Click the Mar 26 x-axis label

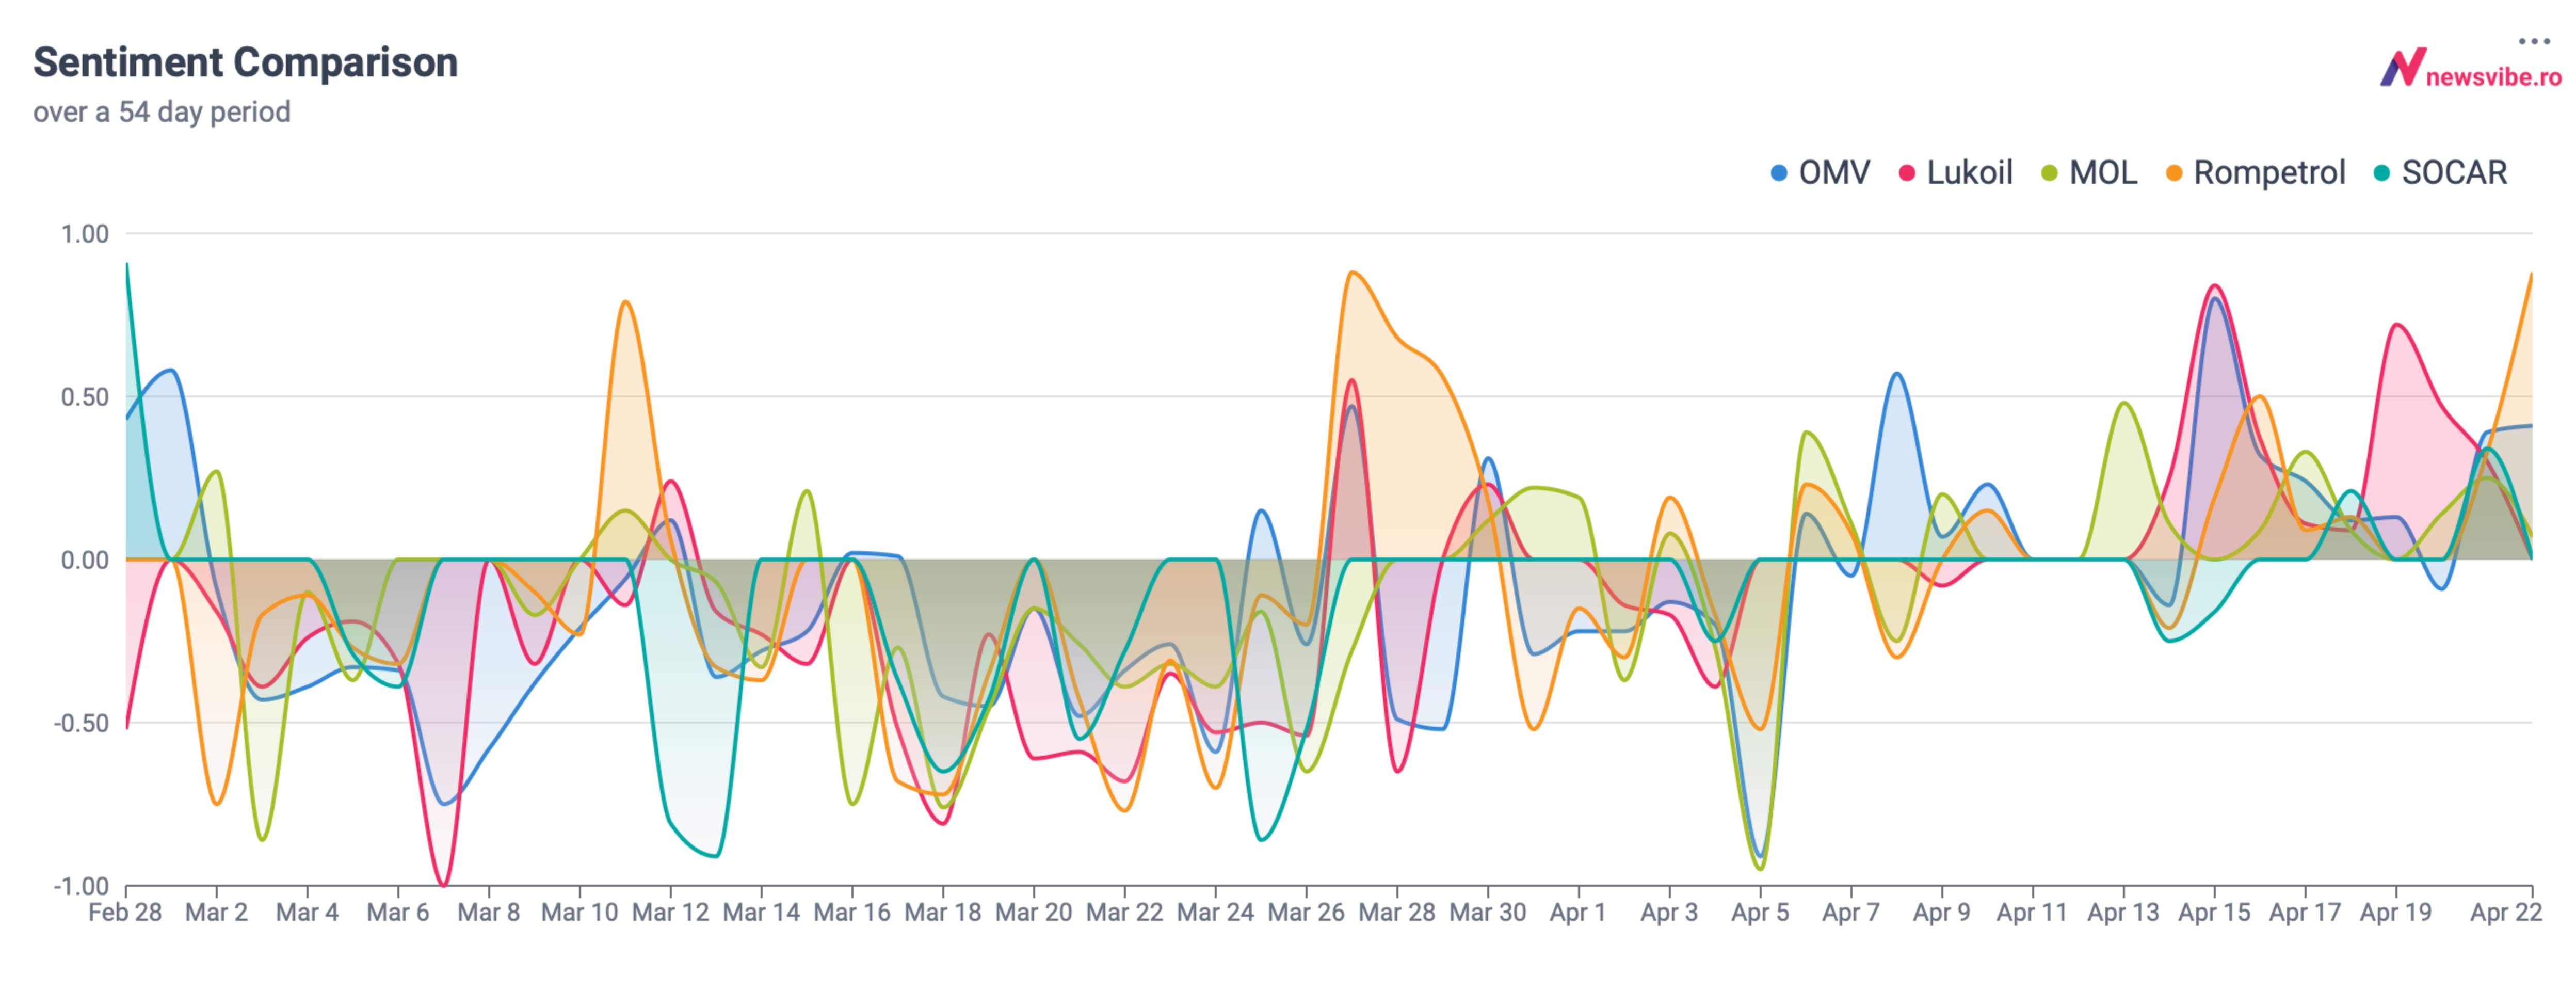pyautogui.click(x=1306, y=913)
